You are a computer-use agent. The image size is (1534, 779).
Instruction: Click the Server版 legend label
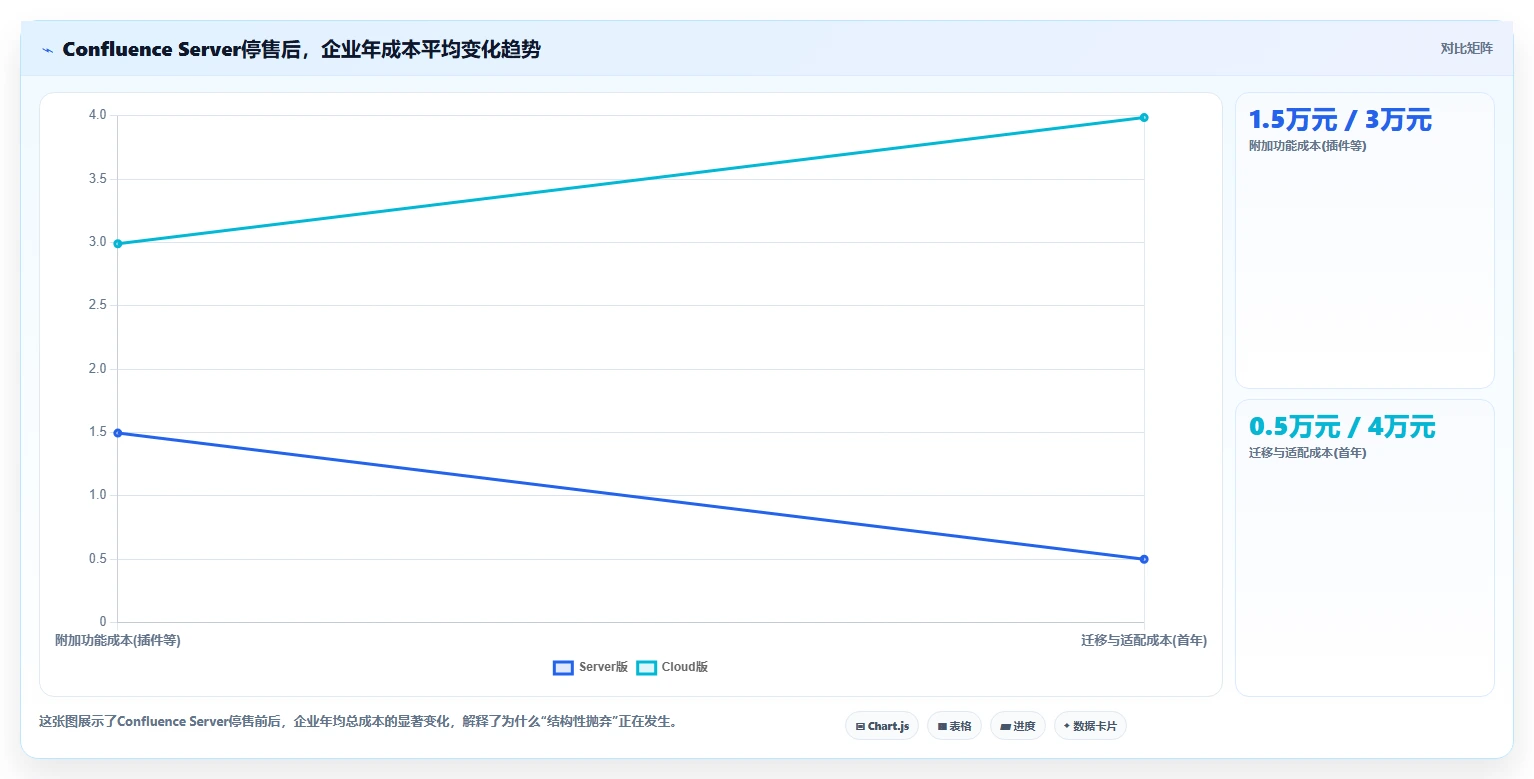pyautogui.click(x=603, y=667)
